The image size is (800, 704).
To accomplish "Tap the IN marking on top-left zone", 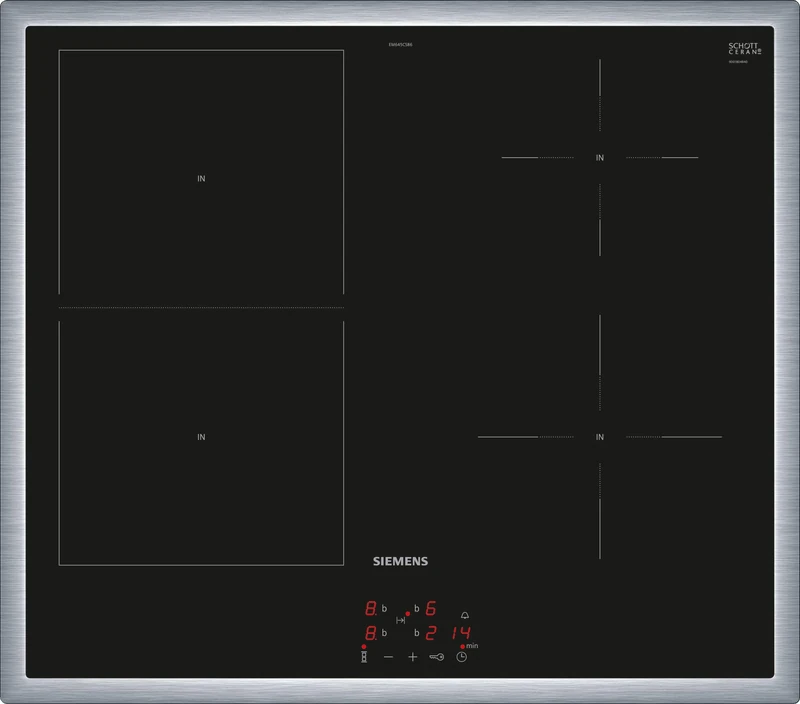I will coord(199,178).
